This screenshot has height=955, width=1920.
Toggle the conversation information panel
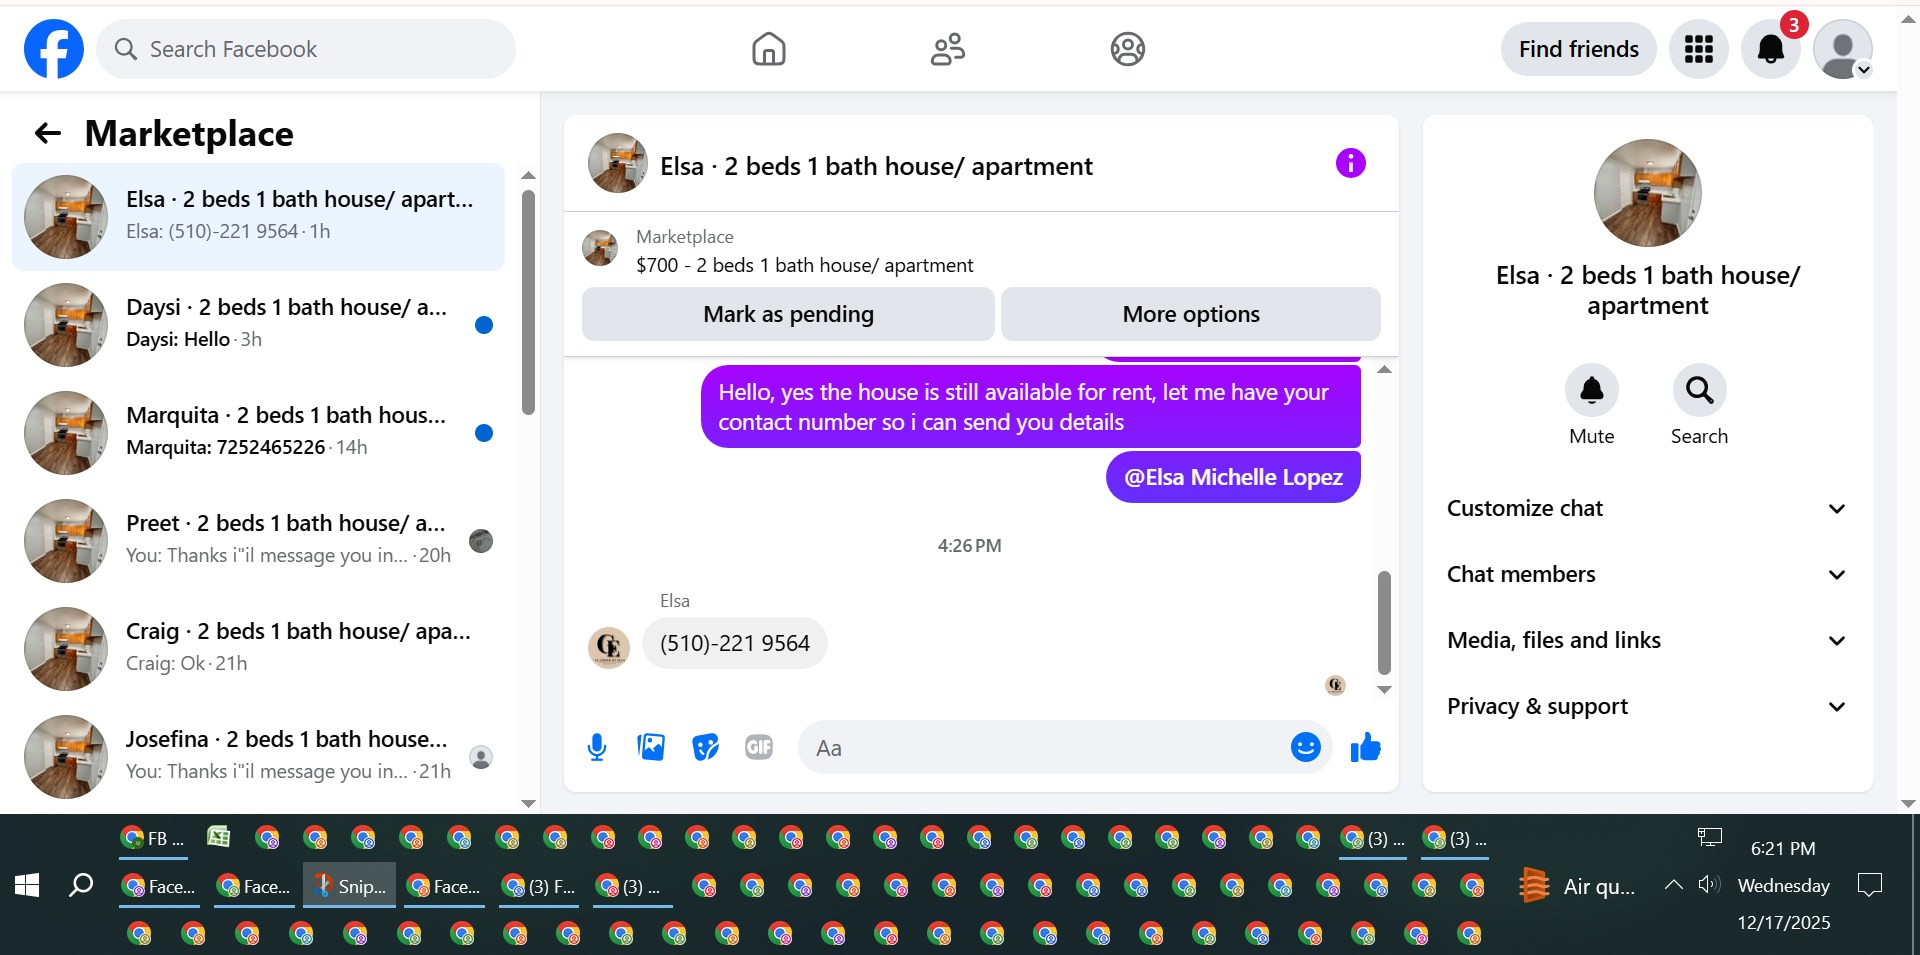(1350, 163)
